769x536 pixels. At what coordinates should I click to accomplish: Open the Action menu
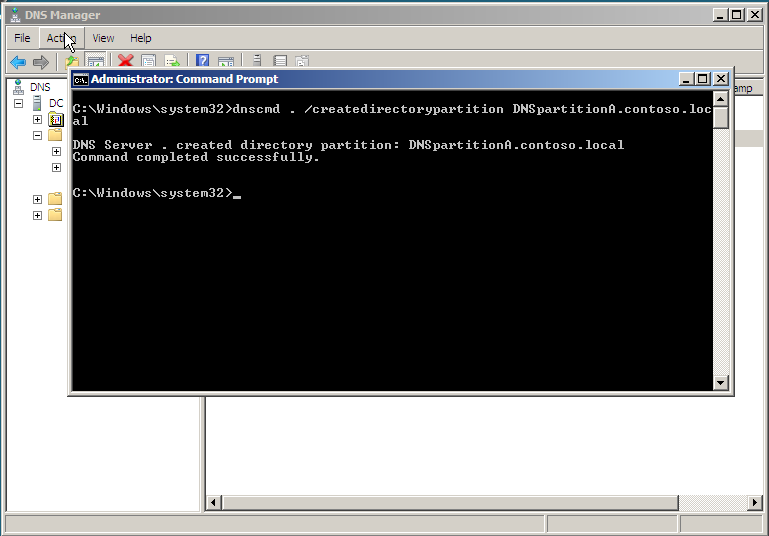(61, 38)
